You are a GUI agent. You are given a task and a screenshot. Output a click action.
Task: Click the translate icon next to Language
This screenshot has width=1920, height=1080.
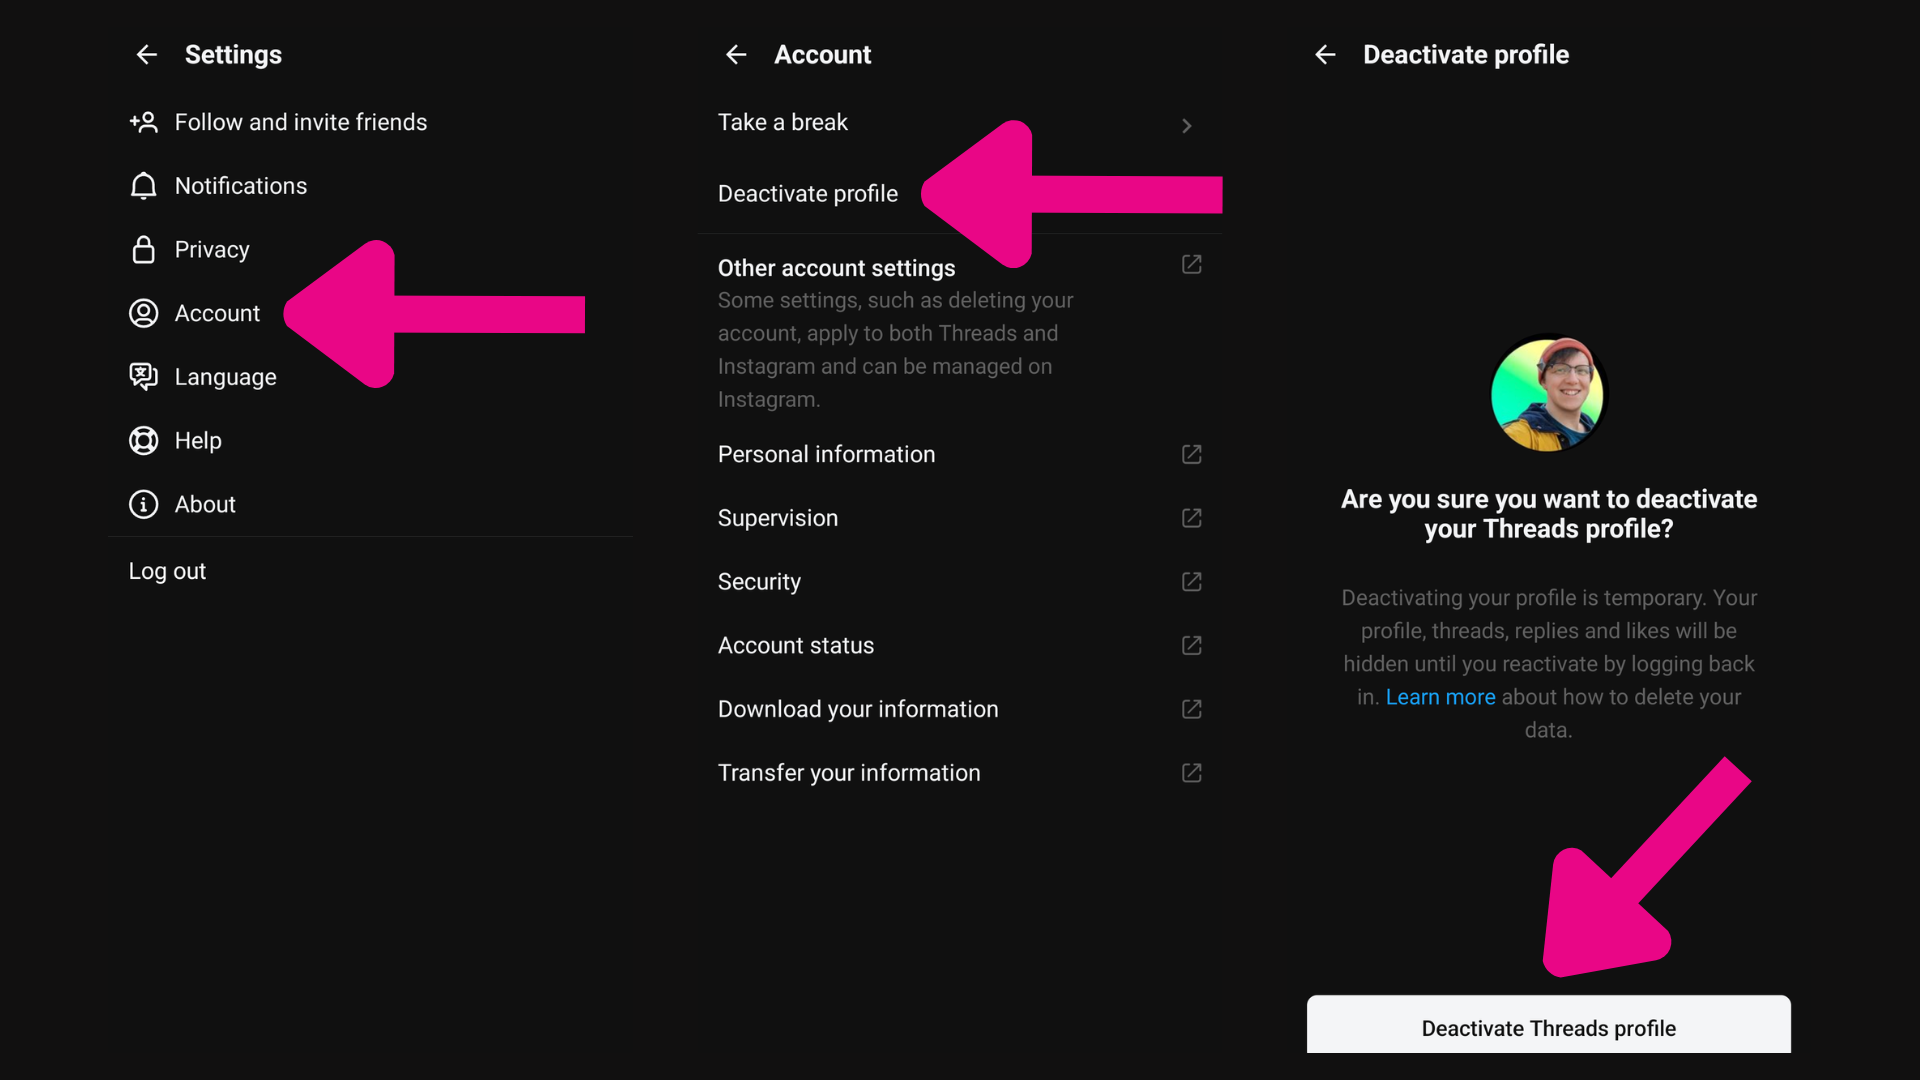click(143, 377)
